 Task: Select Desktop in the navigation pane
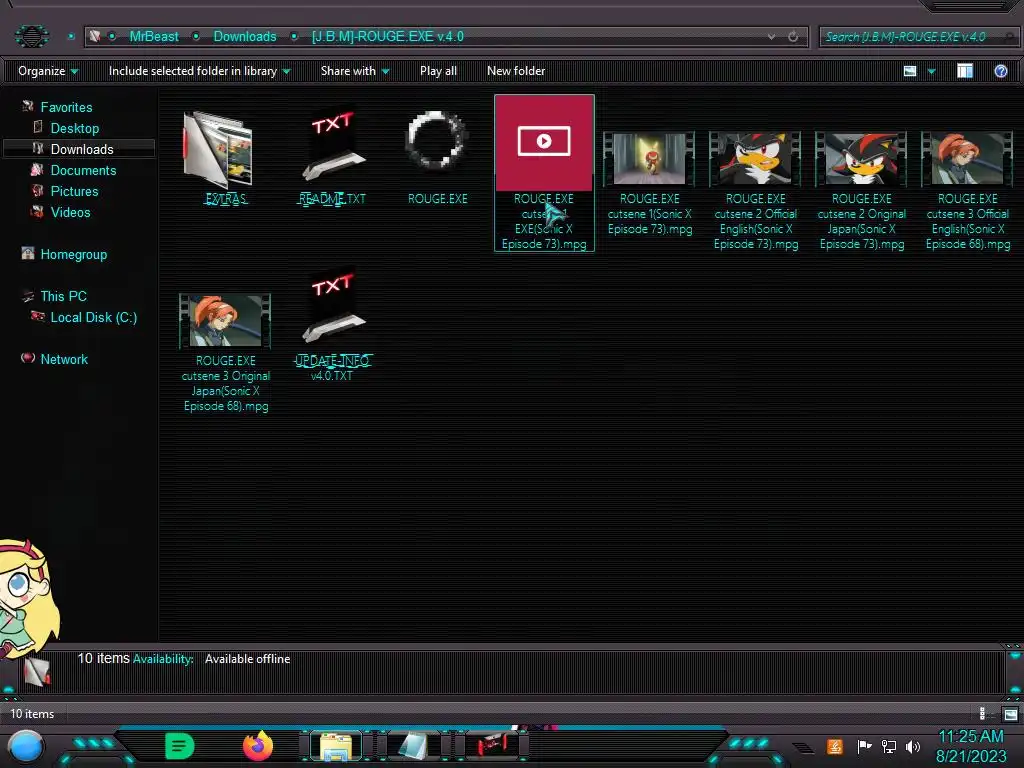point(74,128)
